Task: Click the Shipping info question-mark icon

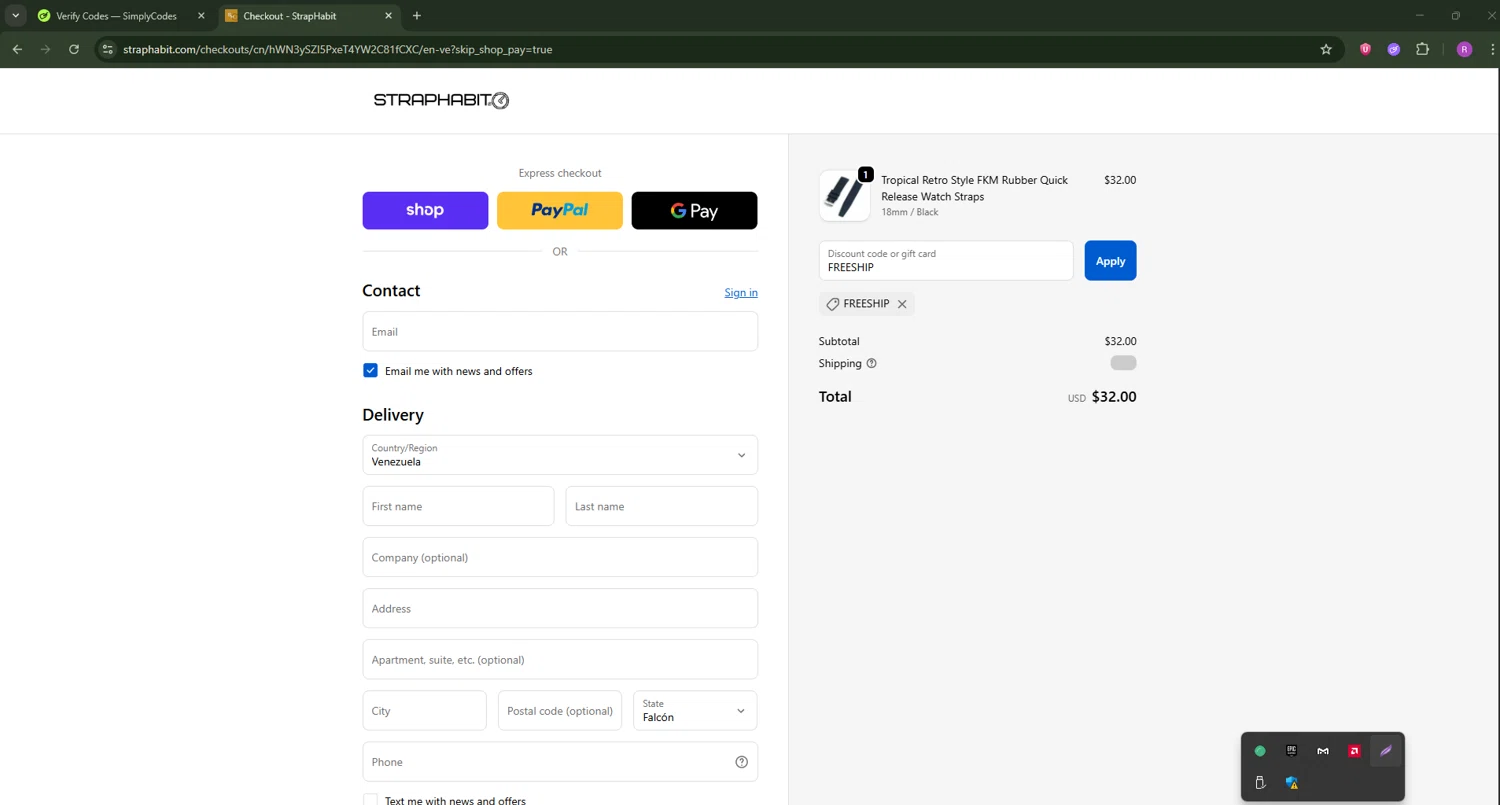Action: [871, 364]
